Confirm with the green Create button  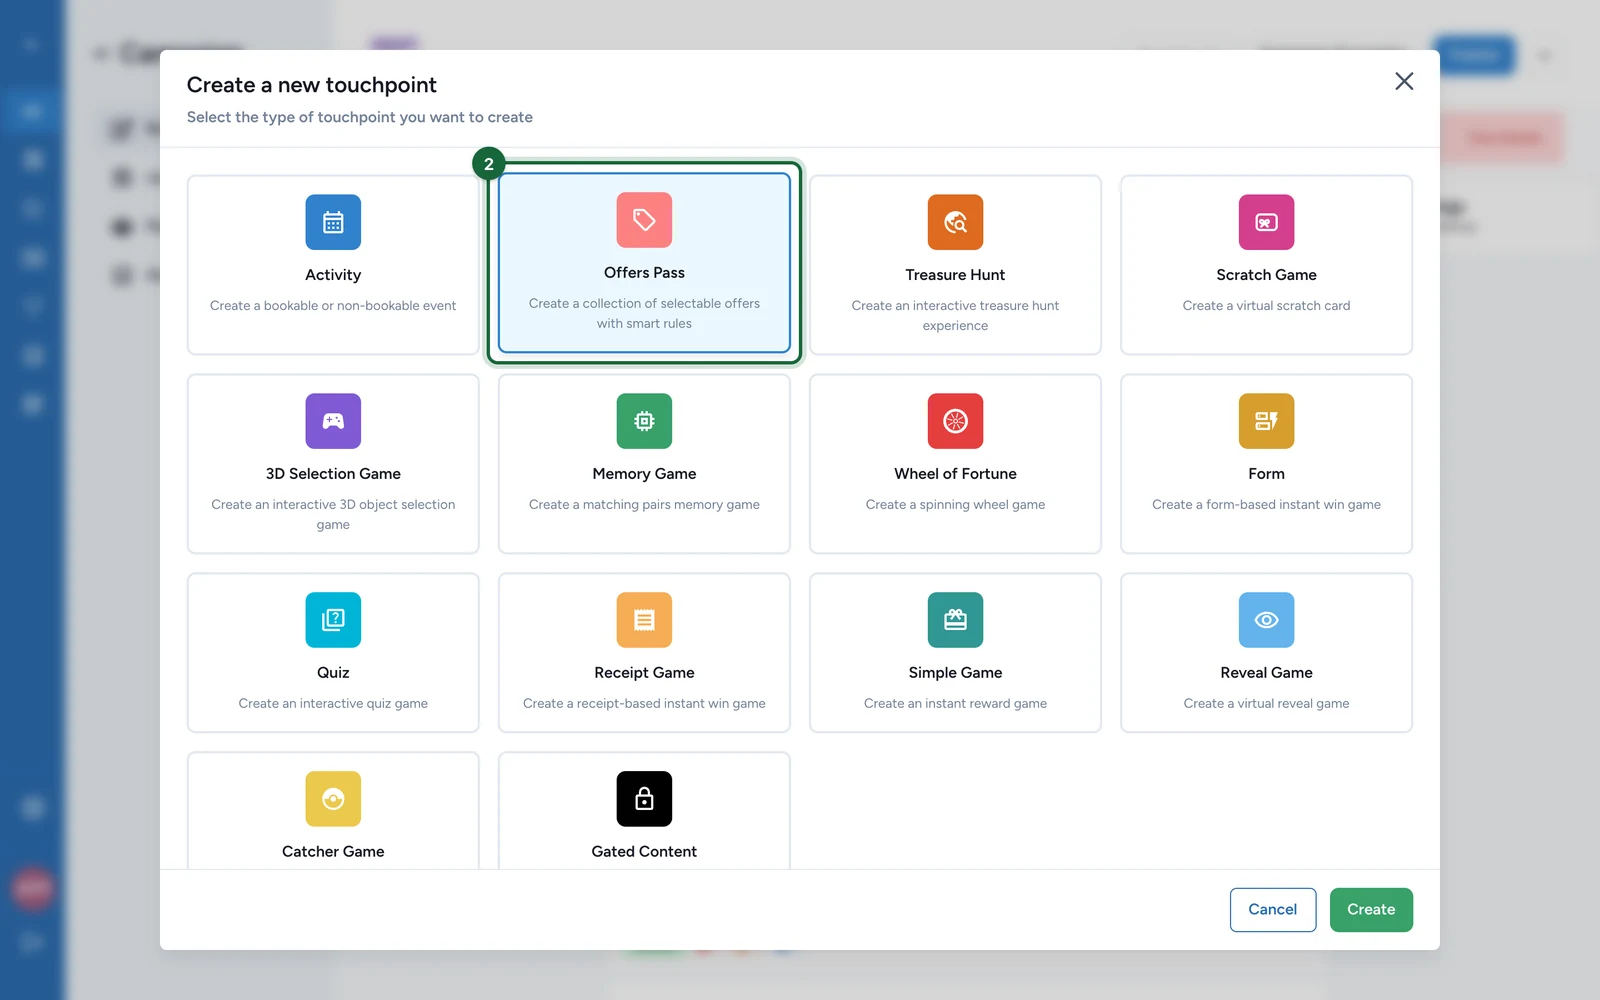point(1371,910)
